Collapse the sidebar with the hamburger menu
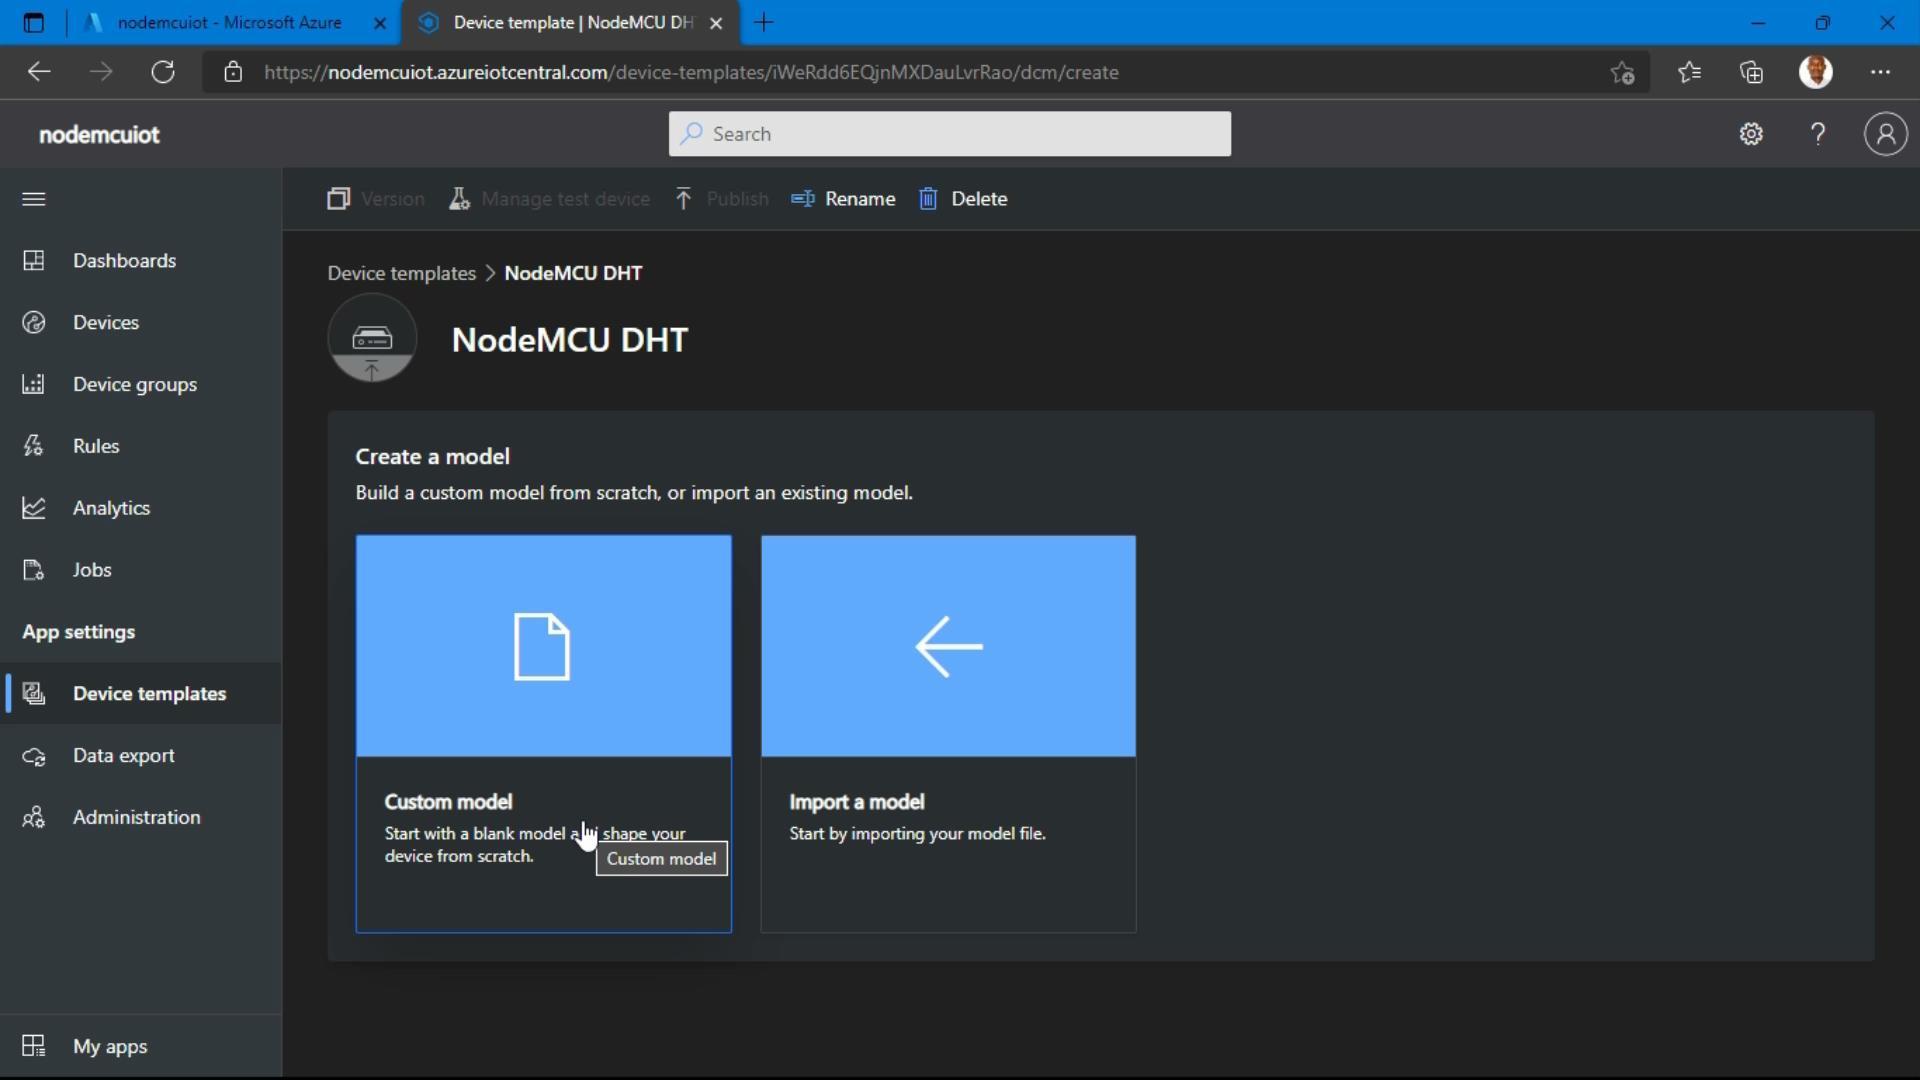The height and width of the screenshot is (1080, 1920). click(x=33, y=199)
